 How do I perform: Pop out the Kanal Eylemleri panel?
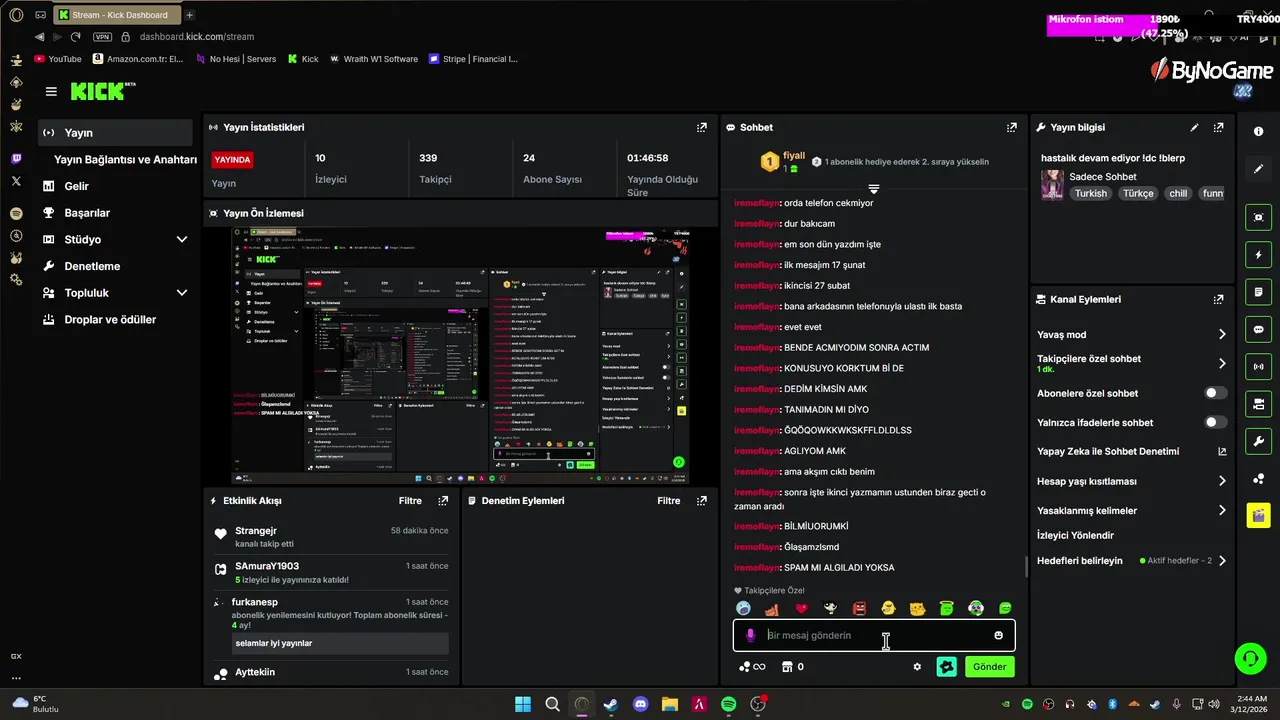pyautogui.click(x=1218, y=299)
